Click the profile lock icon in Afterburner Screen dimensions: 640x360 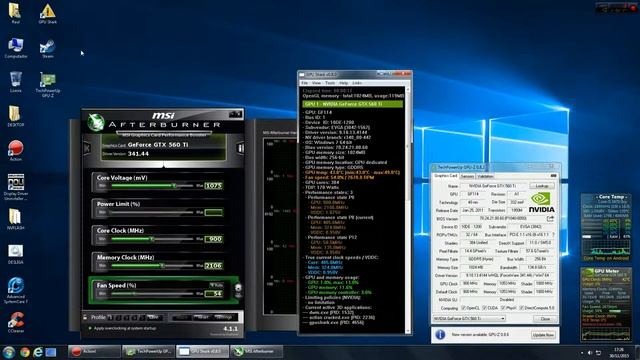click(x=85, y=317)
